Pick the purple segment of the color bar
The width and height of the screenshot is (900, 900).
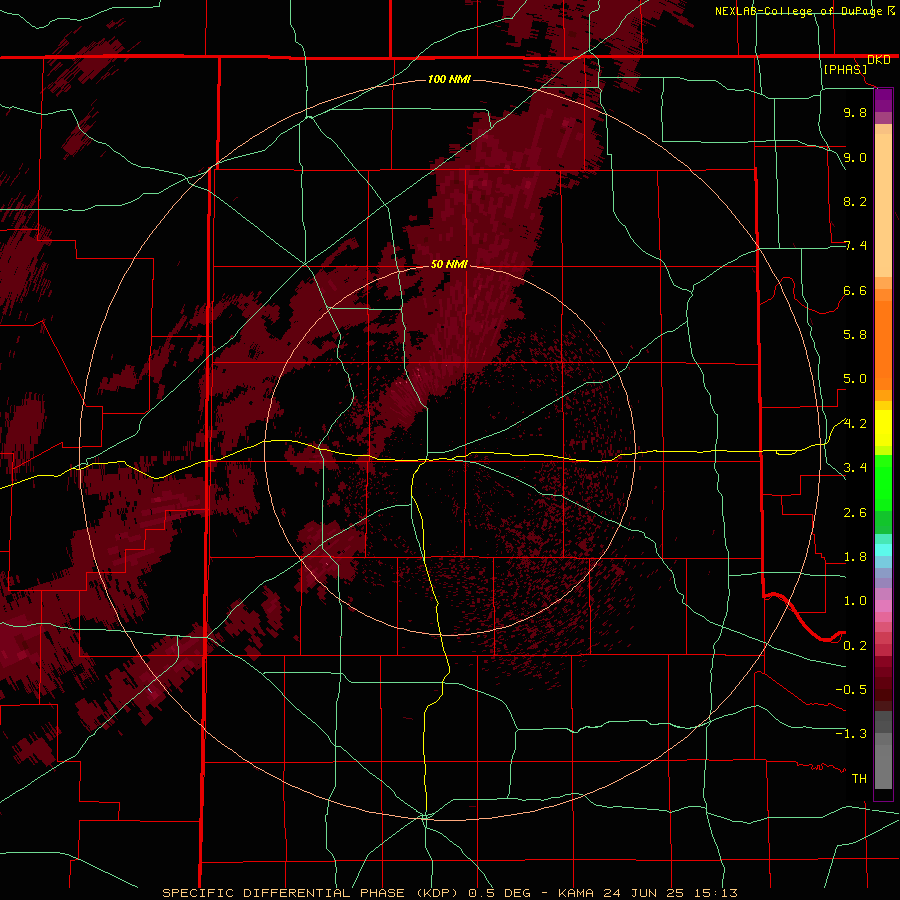883,100
